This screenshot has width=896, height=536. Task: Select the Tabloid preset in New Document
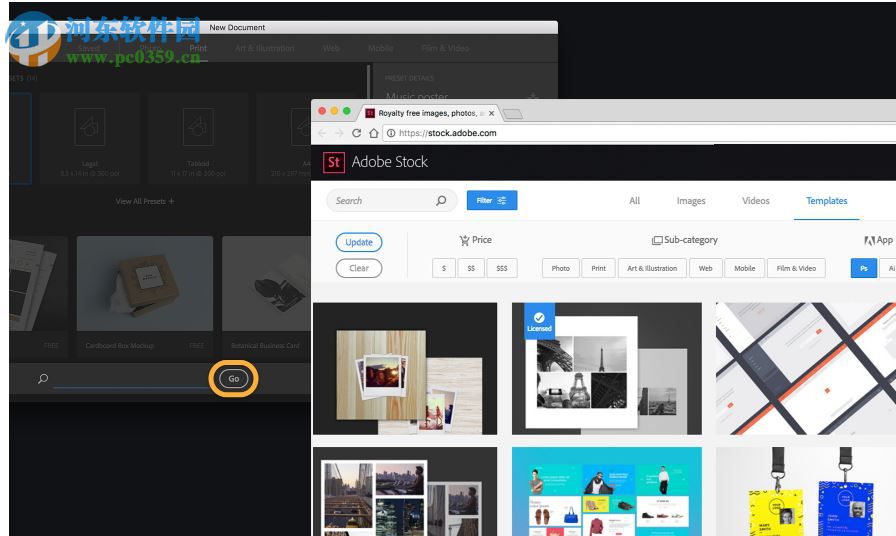pyautogui.click(x=198, y=138)
